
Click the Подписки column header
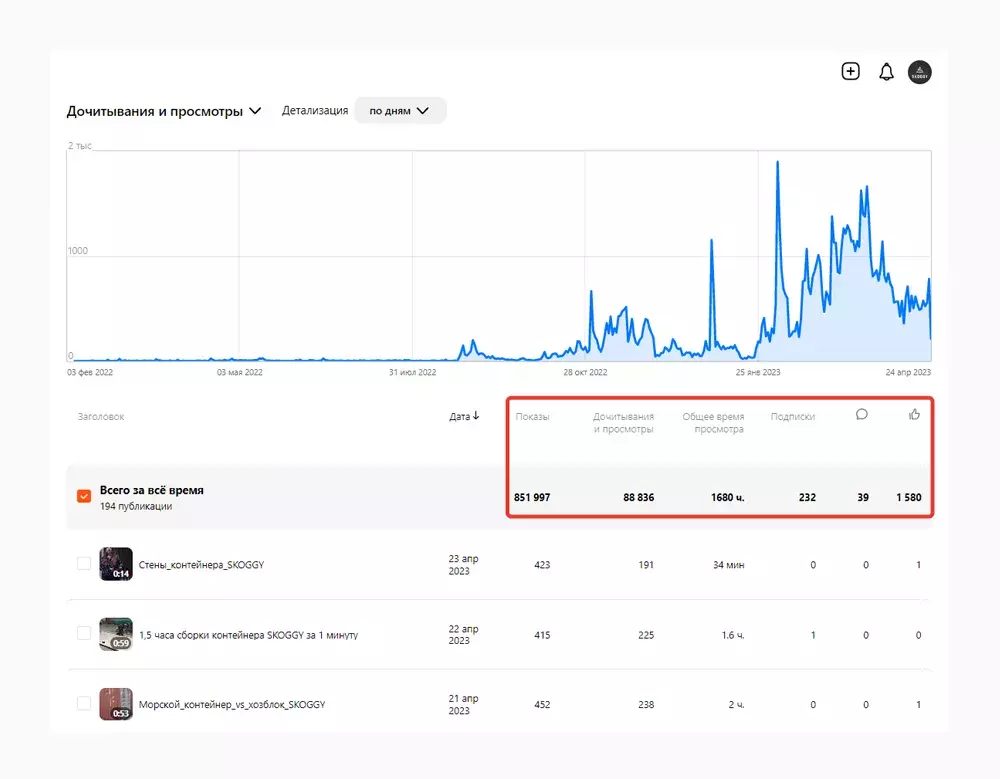793,416
